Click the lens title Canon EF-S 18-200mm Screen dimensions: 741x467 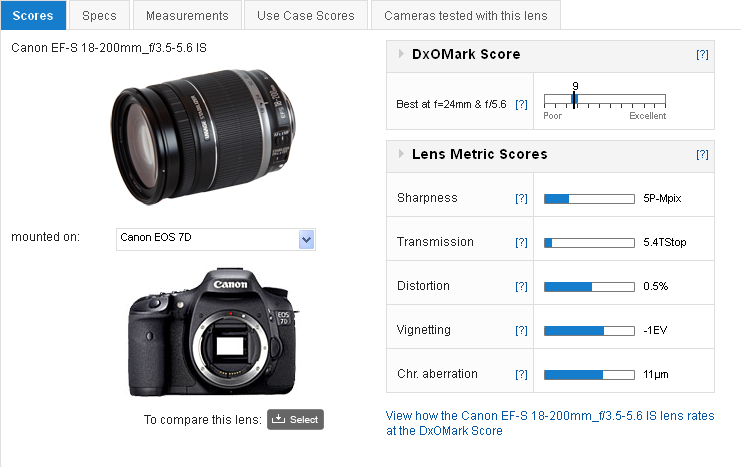coord(109,48)
